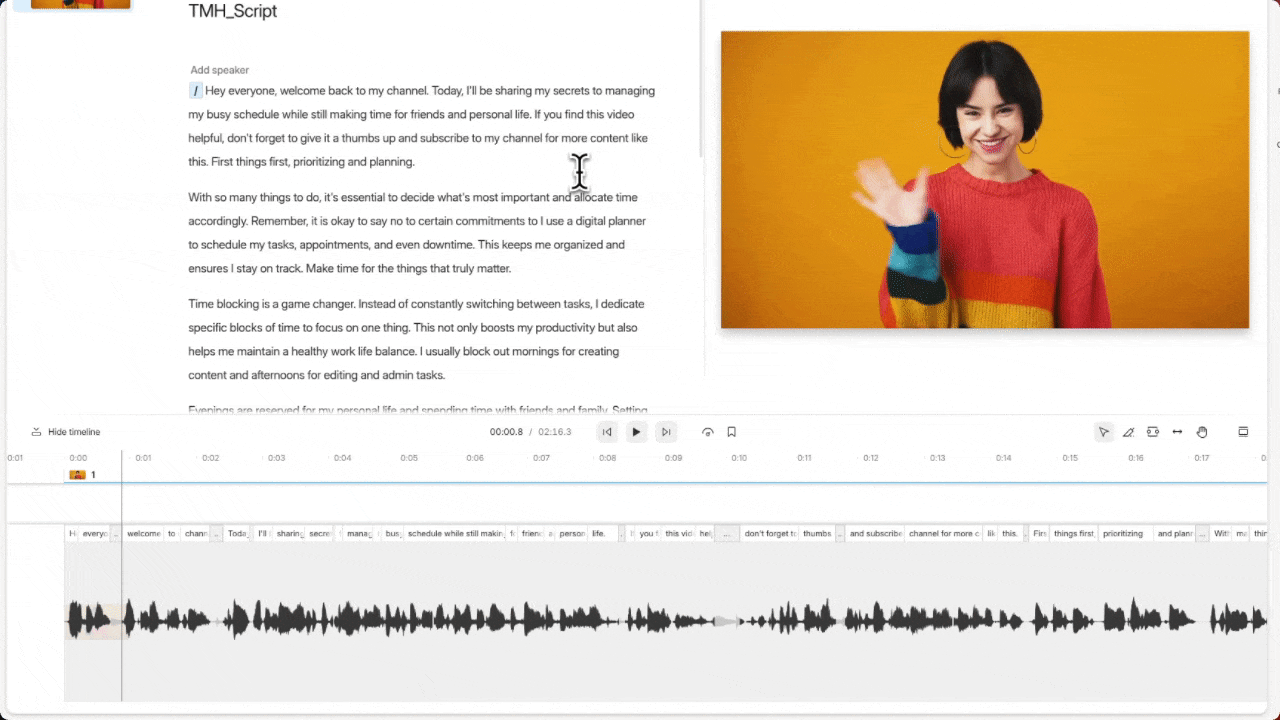
Task: Select scene 1 thumbnail on the timeline
Action: (x=77, y=474)
